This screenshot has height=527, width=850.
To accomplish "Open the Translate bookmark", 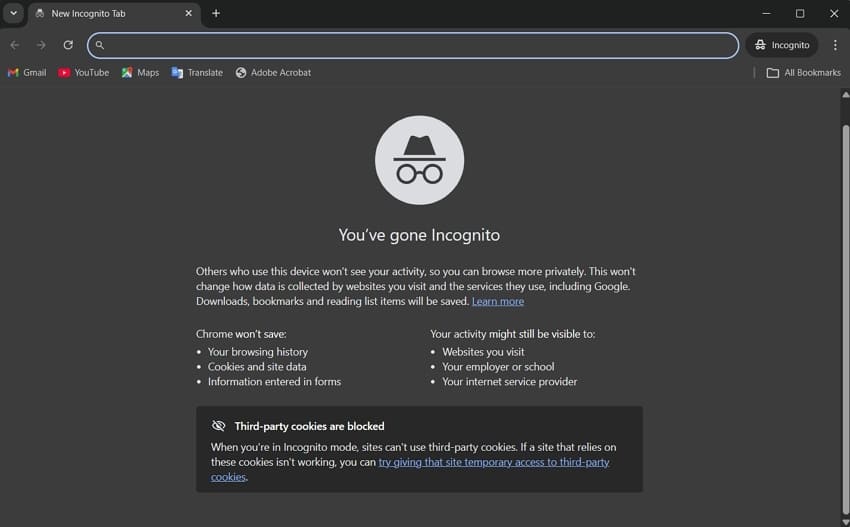I will pos(197,73).
